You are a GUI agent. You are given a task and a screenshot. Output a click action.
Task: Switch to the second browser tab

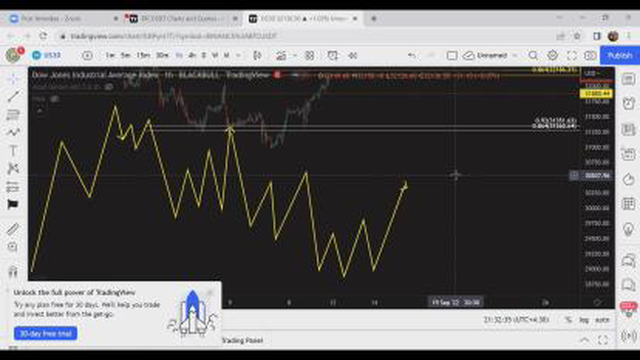click(x=182, y=18)
